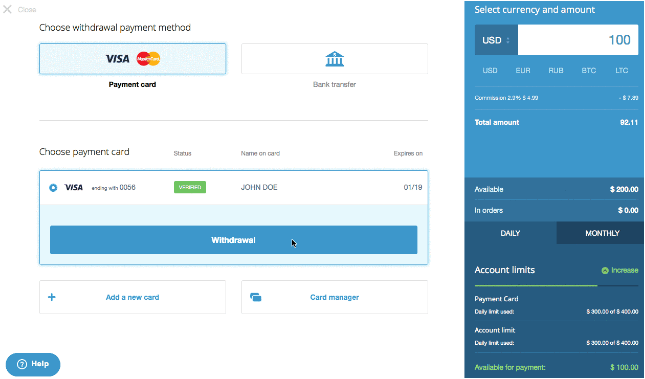Click the Visa logo on card row
Viewport: 645px width, 379px height.
pos(74,187)
